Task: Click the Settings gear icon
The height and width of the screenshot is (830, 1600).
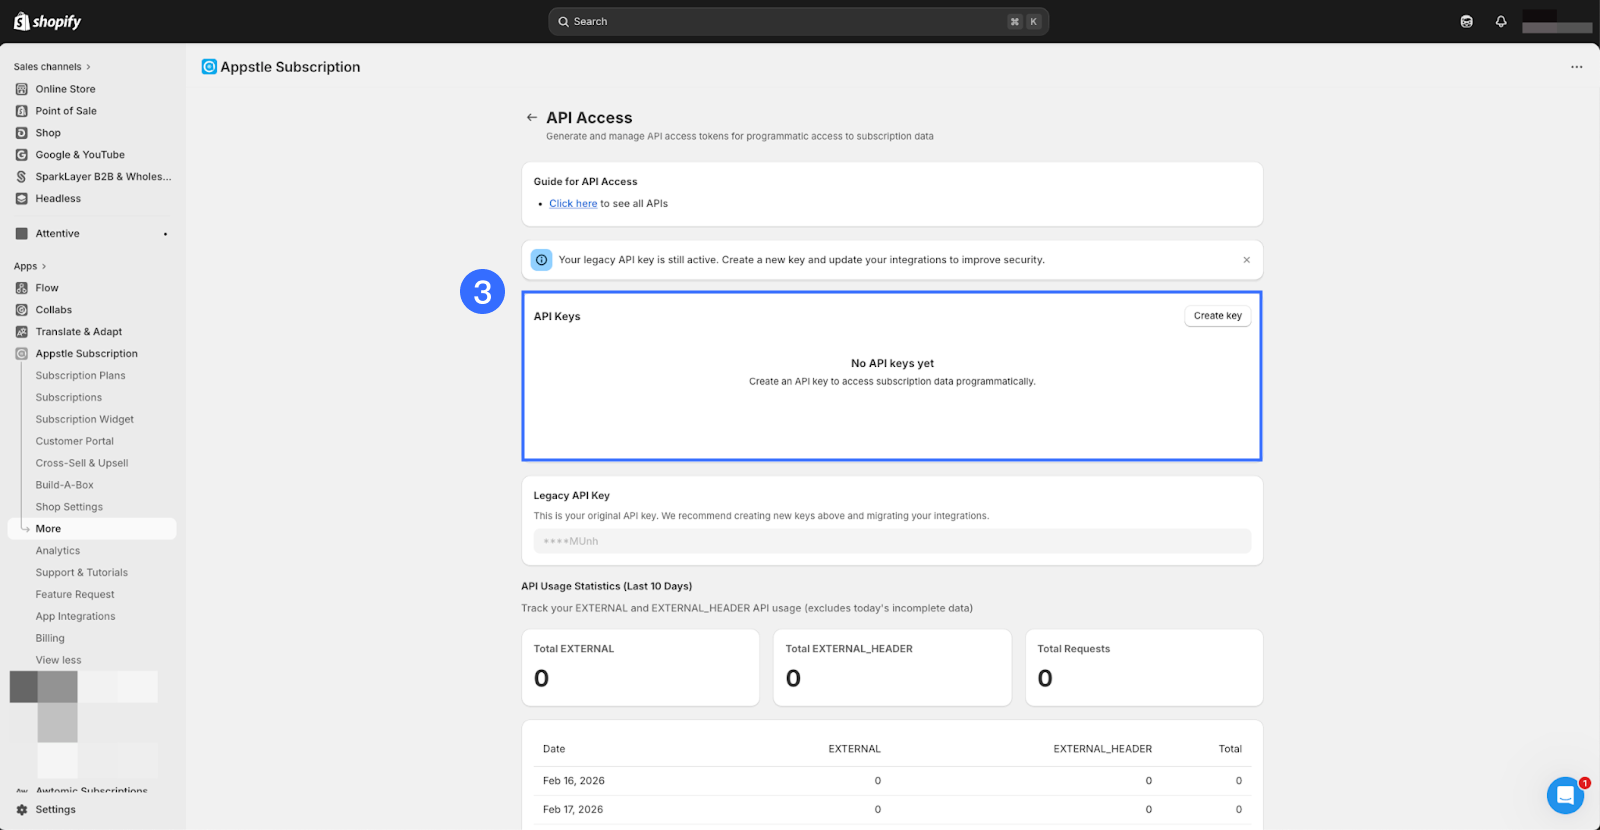Action: coord(22,810)
